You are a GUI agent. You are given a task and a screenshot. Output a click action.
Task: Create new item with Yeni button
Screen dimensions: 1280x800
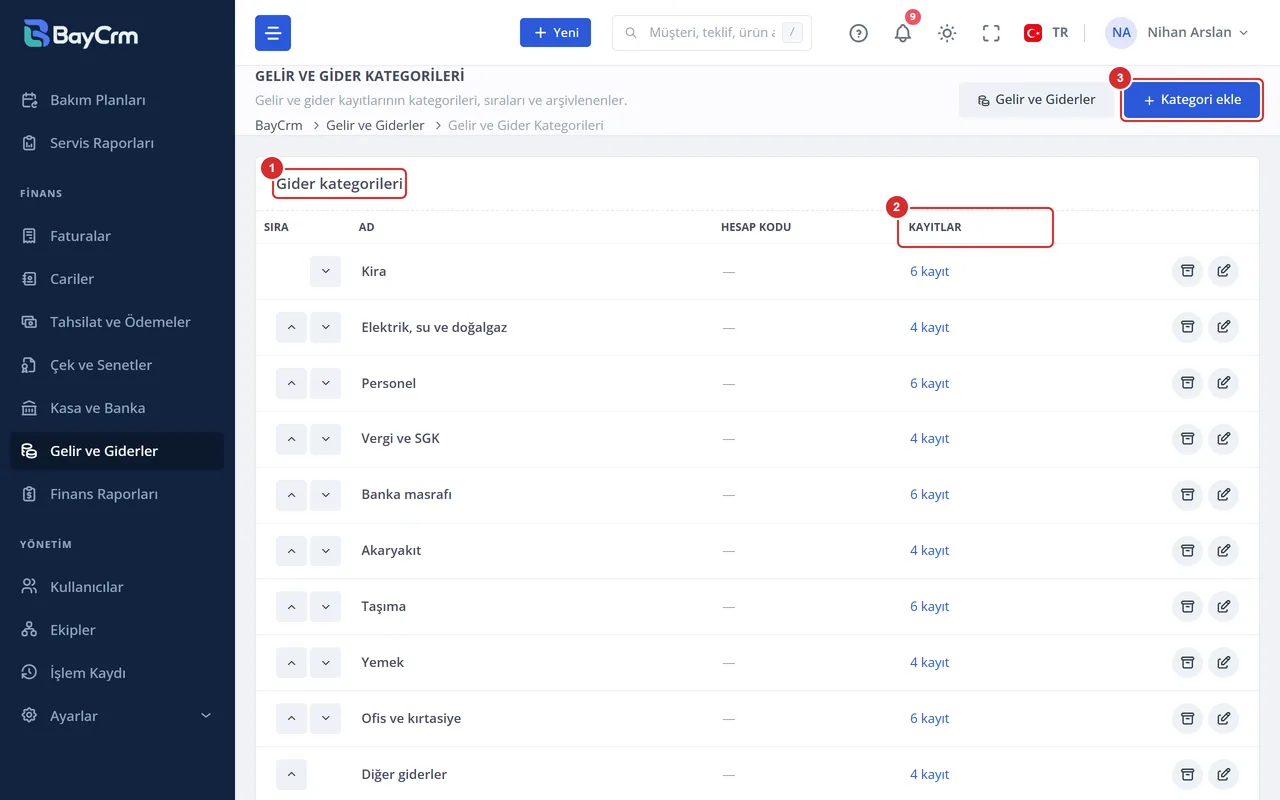point(555,33)
